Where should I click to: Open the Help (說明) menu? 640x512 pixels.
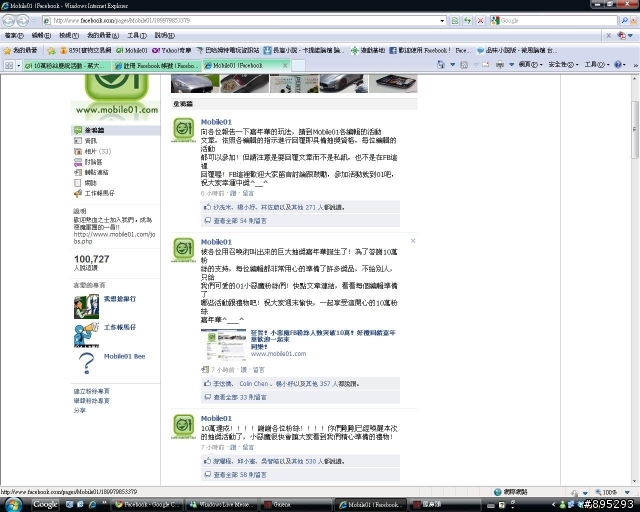coord(164,36)
